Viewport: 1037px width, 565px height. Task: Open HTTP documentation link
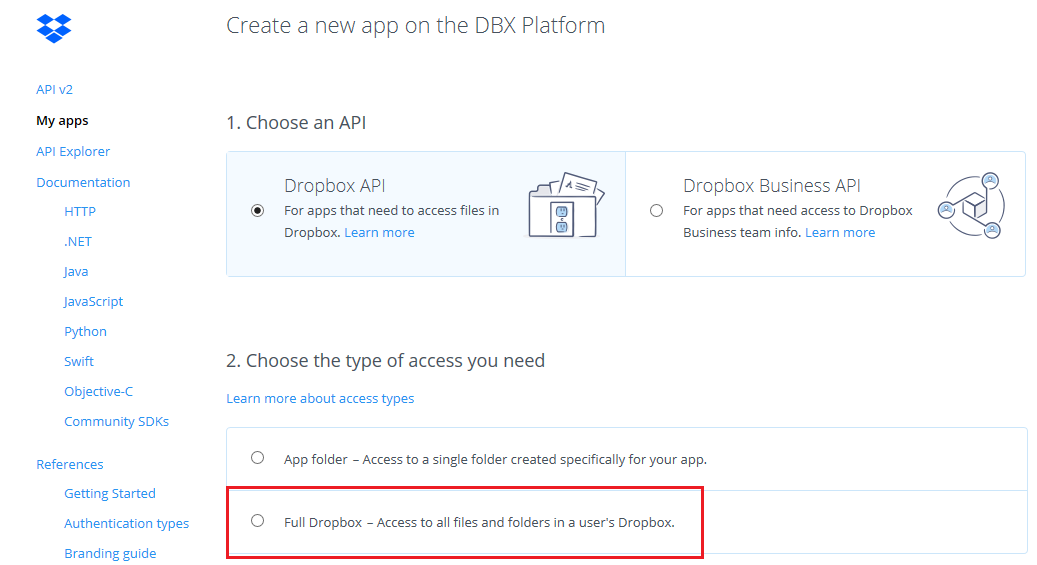pyautogui.click(x=80, y=212)
